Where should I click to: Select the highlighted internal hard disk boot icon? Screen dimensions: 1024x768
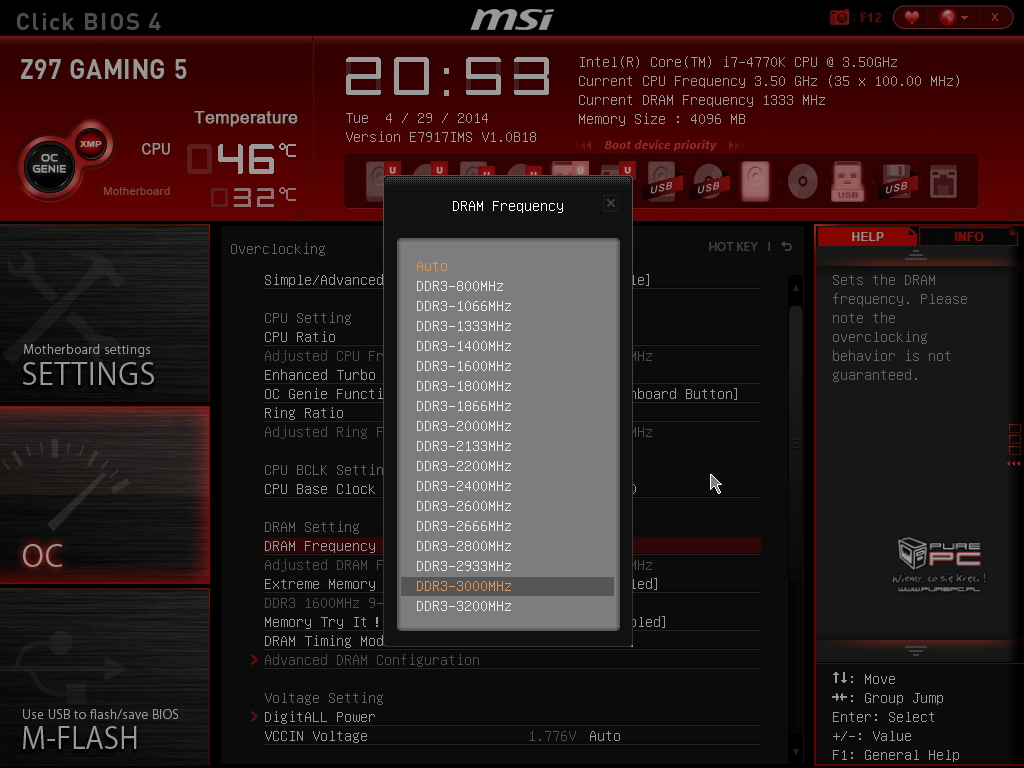tap(755, 181)
